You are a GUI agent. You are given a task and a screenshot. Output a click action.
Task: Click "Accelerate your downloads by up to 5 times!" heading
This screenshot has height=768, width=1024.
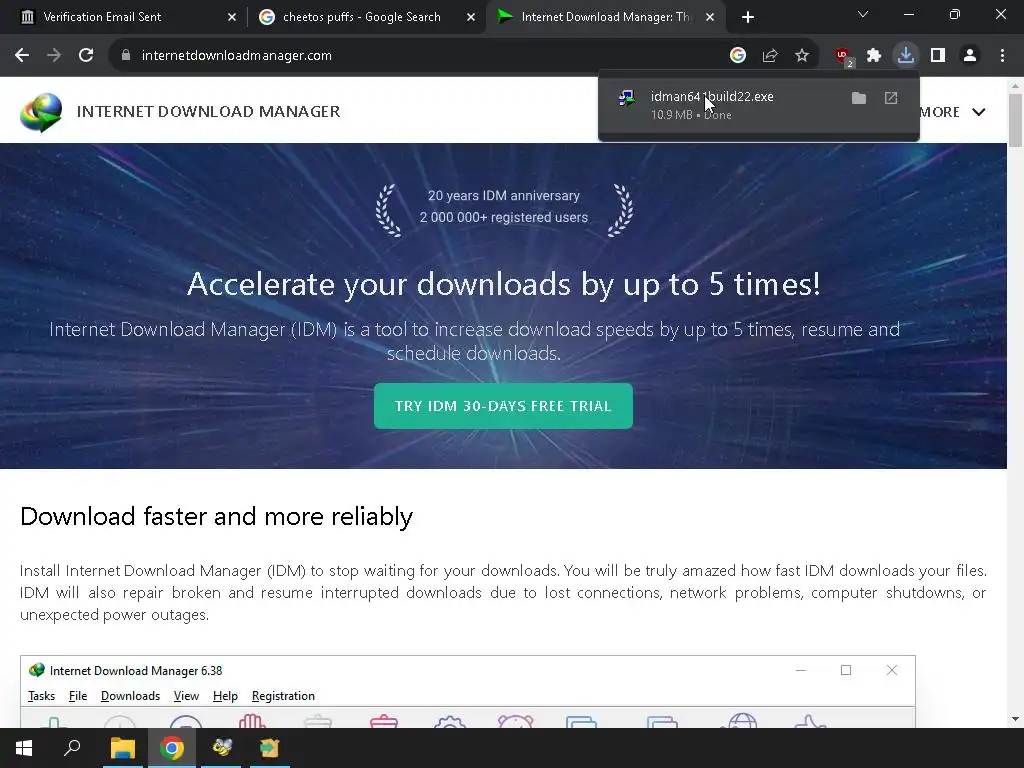pyautogui.click(x=504, y=284)
